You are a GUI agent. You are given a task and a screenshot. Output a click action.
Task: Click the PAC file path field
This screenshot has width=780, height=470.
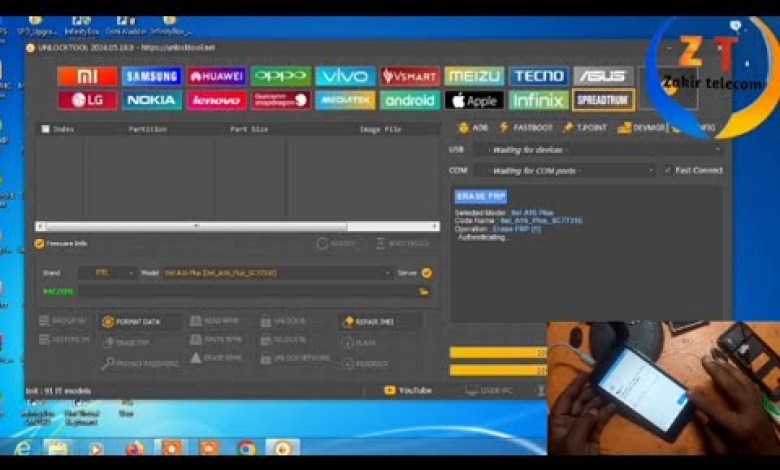pos(248,291)
